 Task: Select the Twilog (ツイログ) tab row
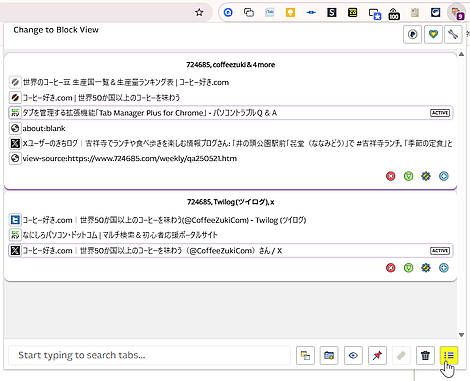click(x=231, y=220)
